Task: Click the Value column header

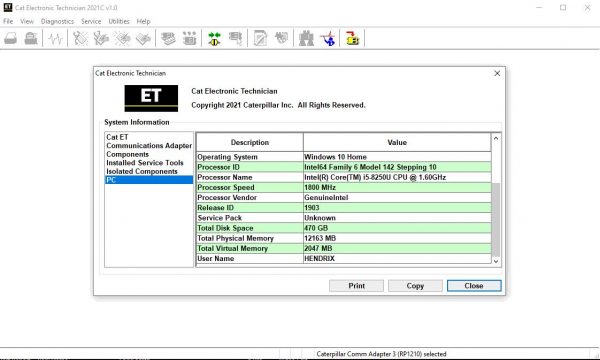Action: [397, 142]
